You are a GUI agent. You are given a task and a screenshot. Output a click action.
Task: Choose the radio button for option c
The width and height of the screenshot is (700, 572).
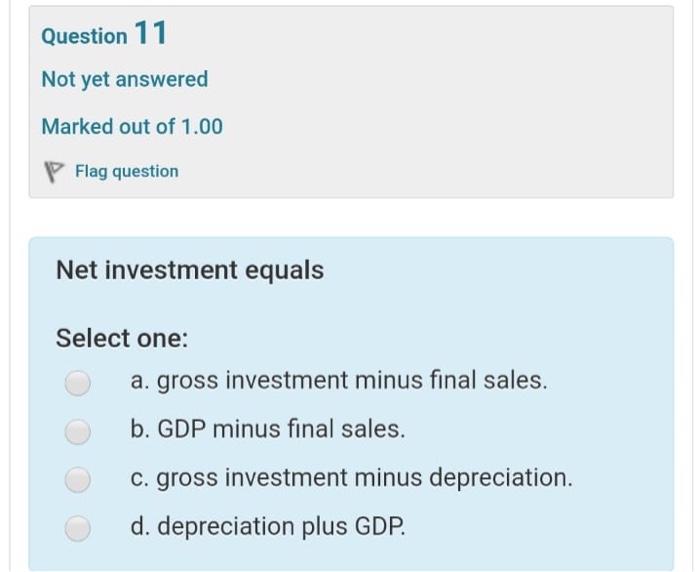point(78,479)
